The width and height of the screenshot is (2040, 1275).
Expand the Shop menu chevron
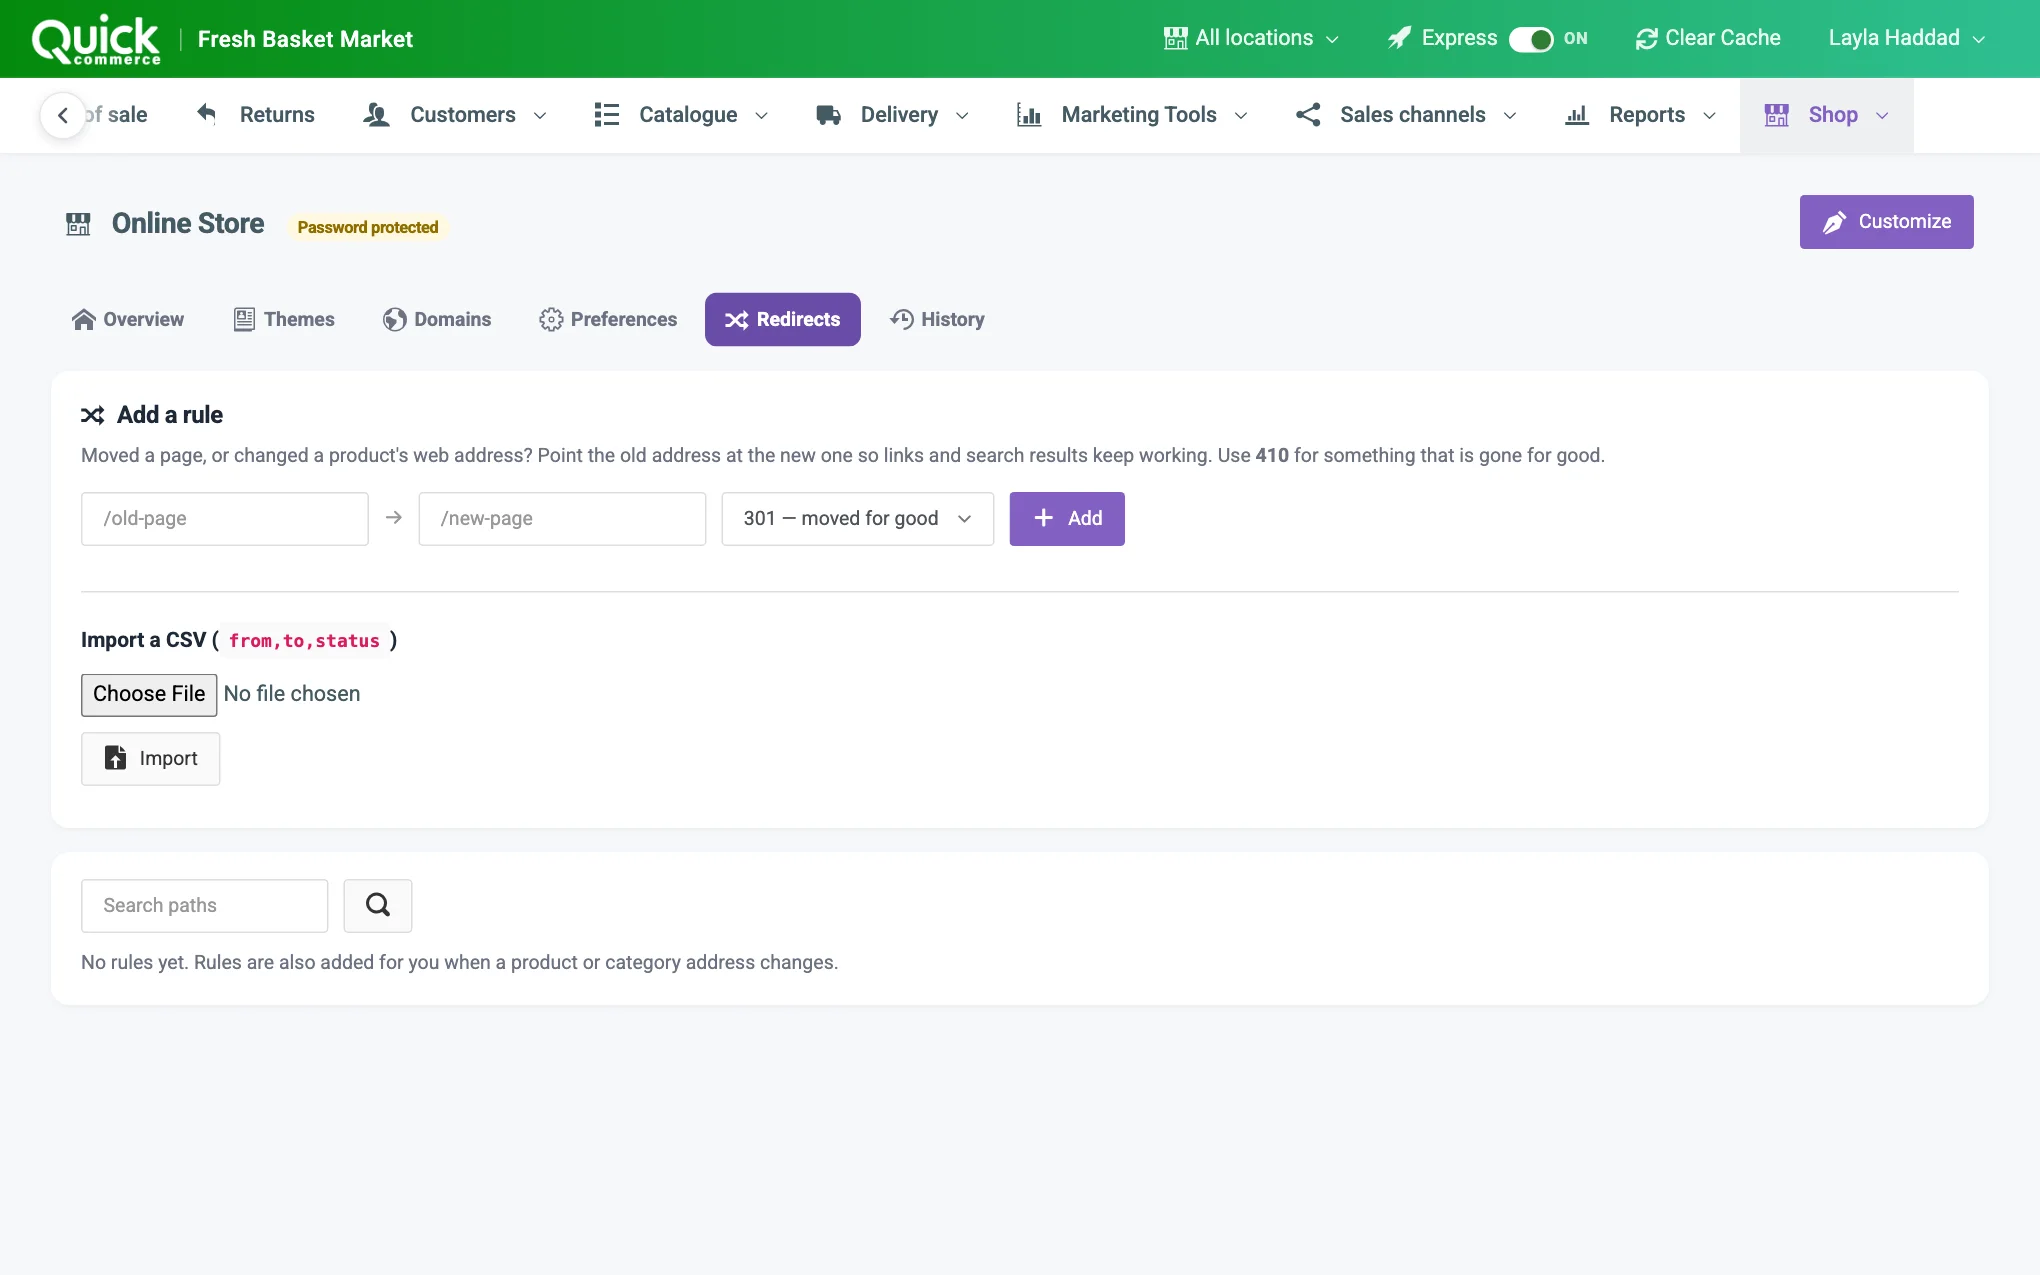1882,116
